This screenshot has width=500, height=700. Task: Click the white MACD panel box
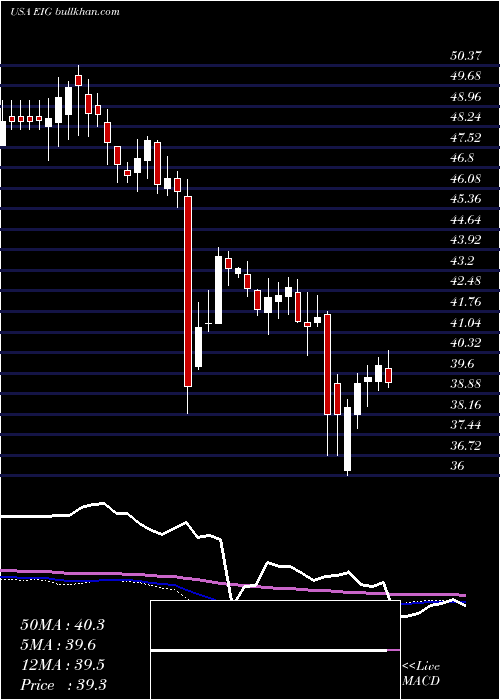tap(275, 650)
